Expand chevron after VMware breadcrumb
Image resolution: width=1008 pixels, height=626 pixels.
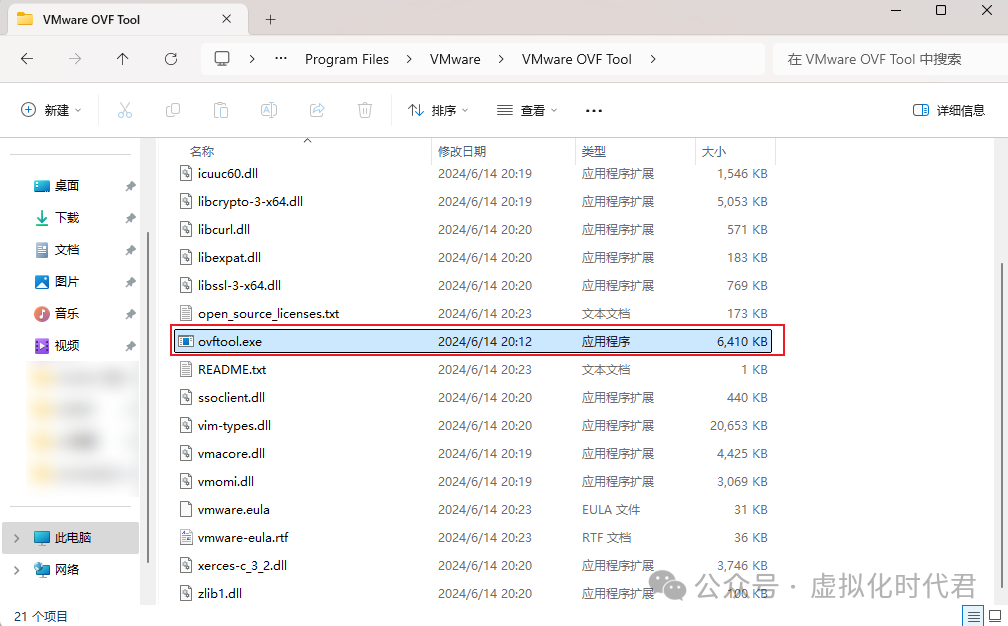coord(501,59)
